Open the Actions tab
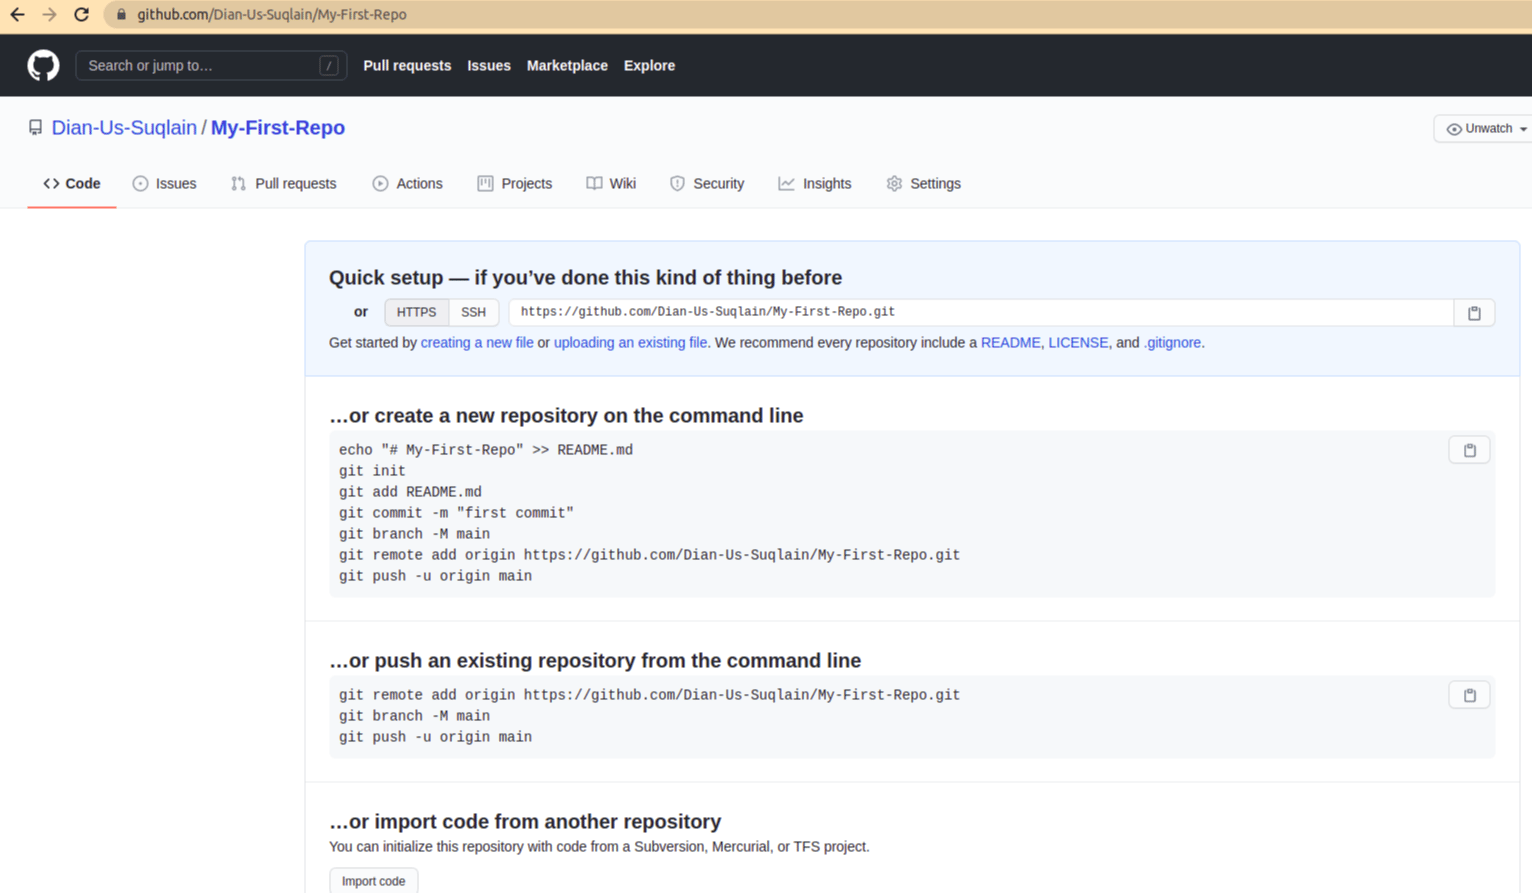This screenshot has height=893, width=1533. [407, 184]
